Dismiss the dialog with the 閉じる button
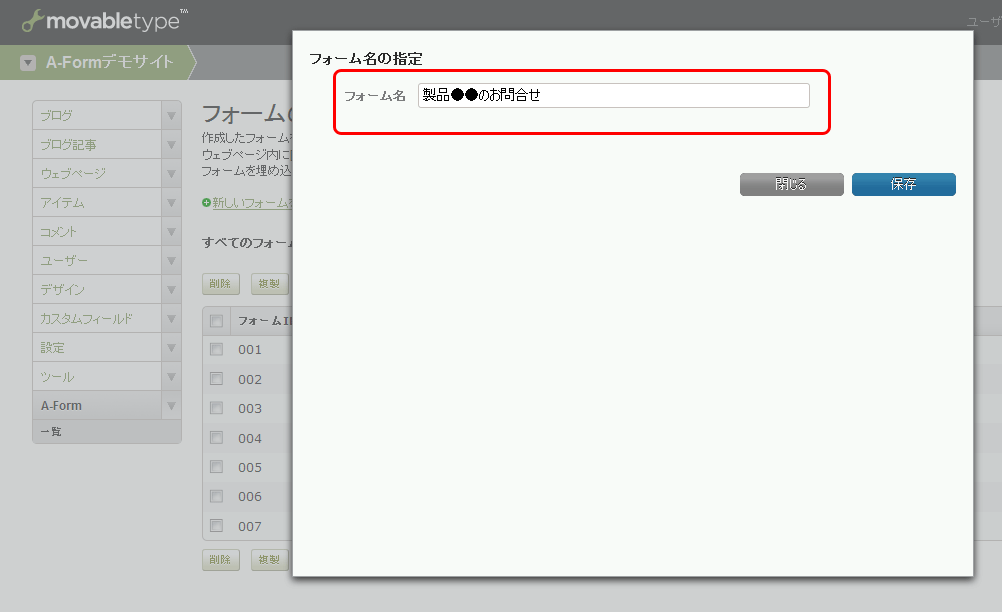Screen dimensions: 1002x612 tap(791, 184)
